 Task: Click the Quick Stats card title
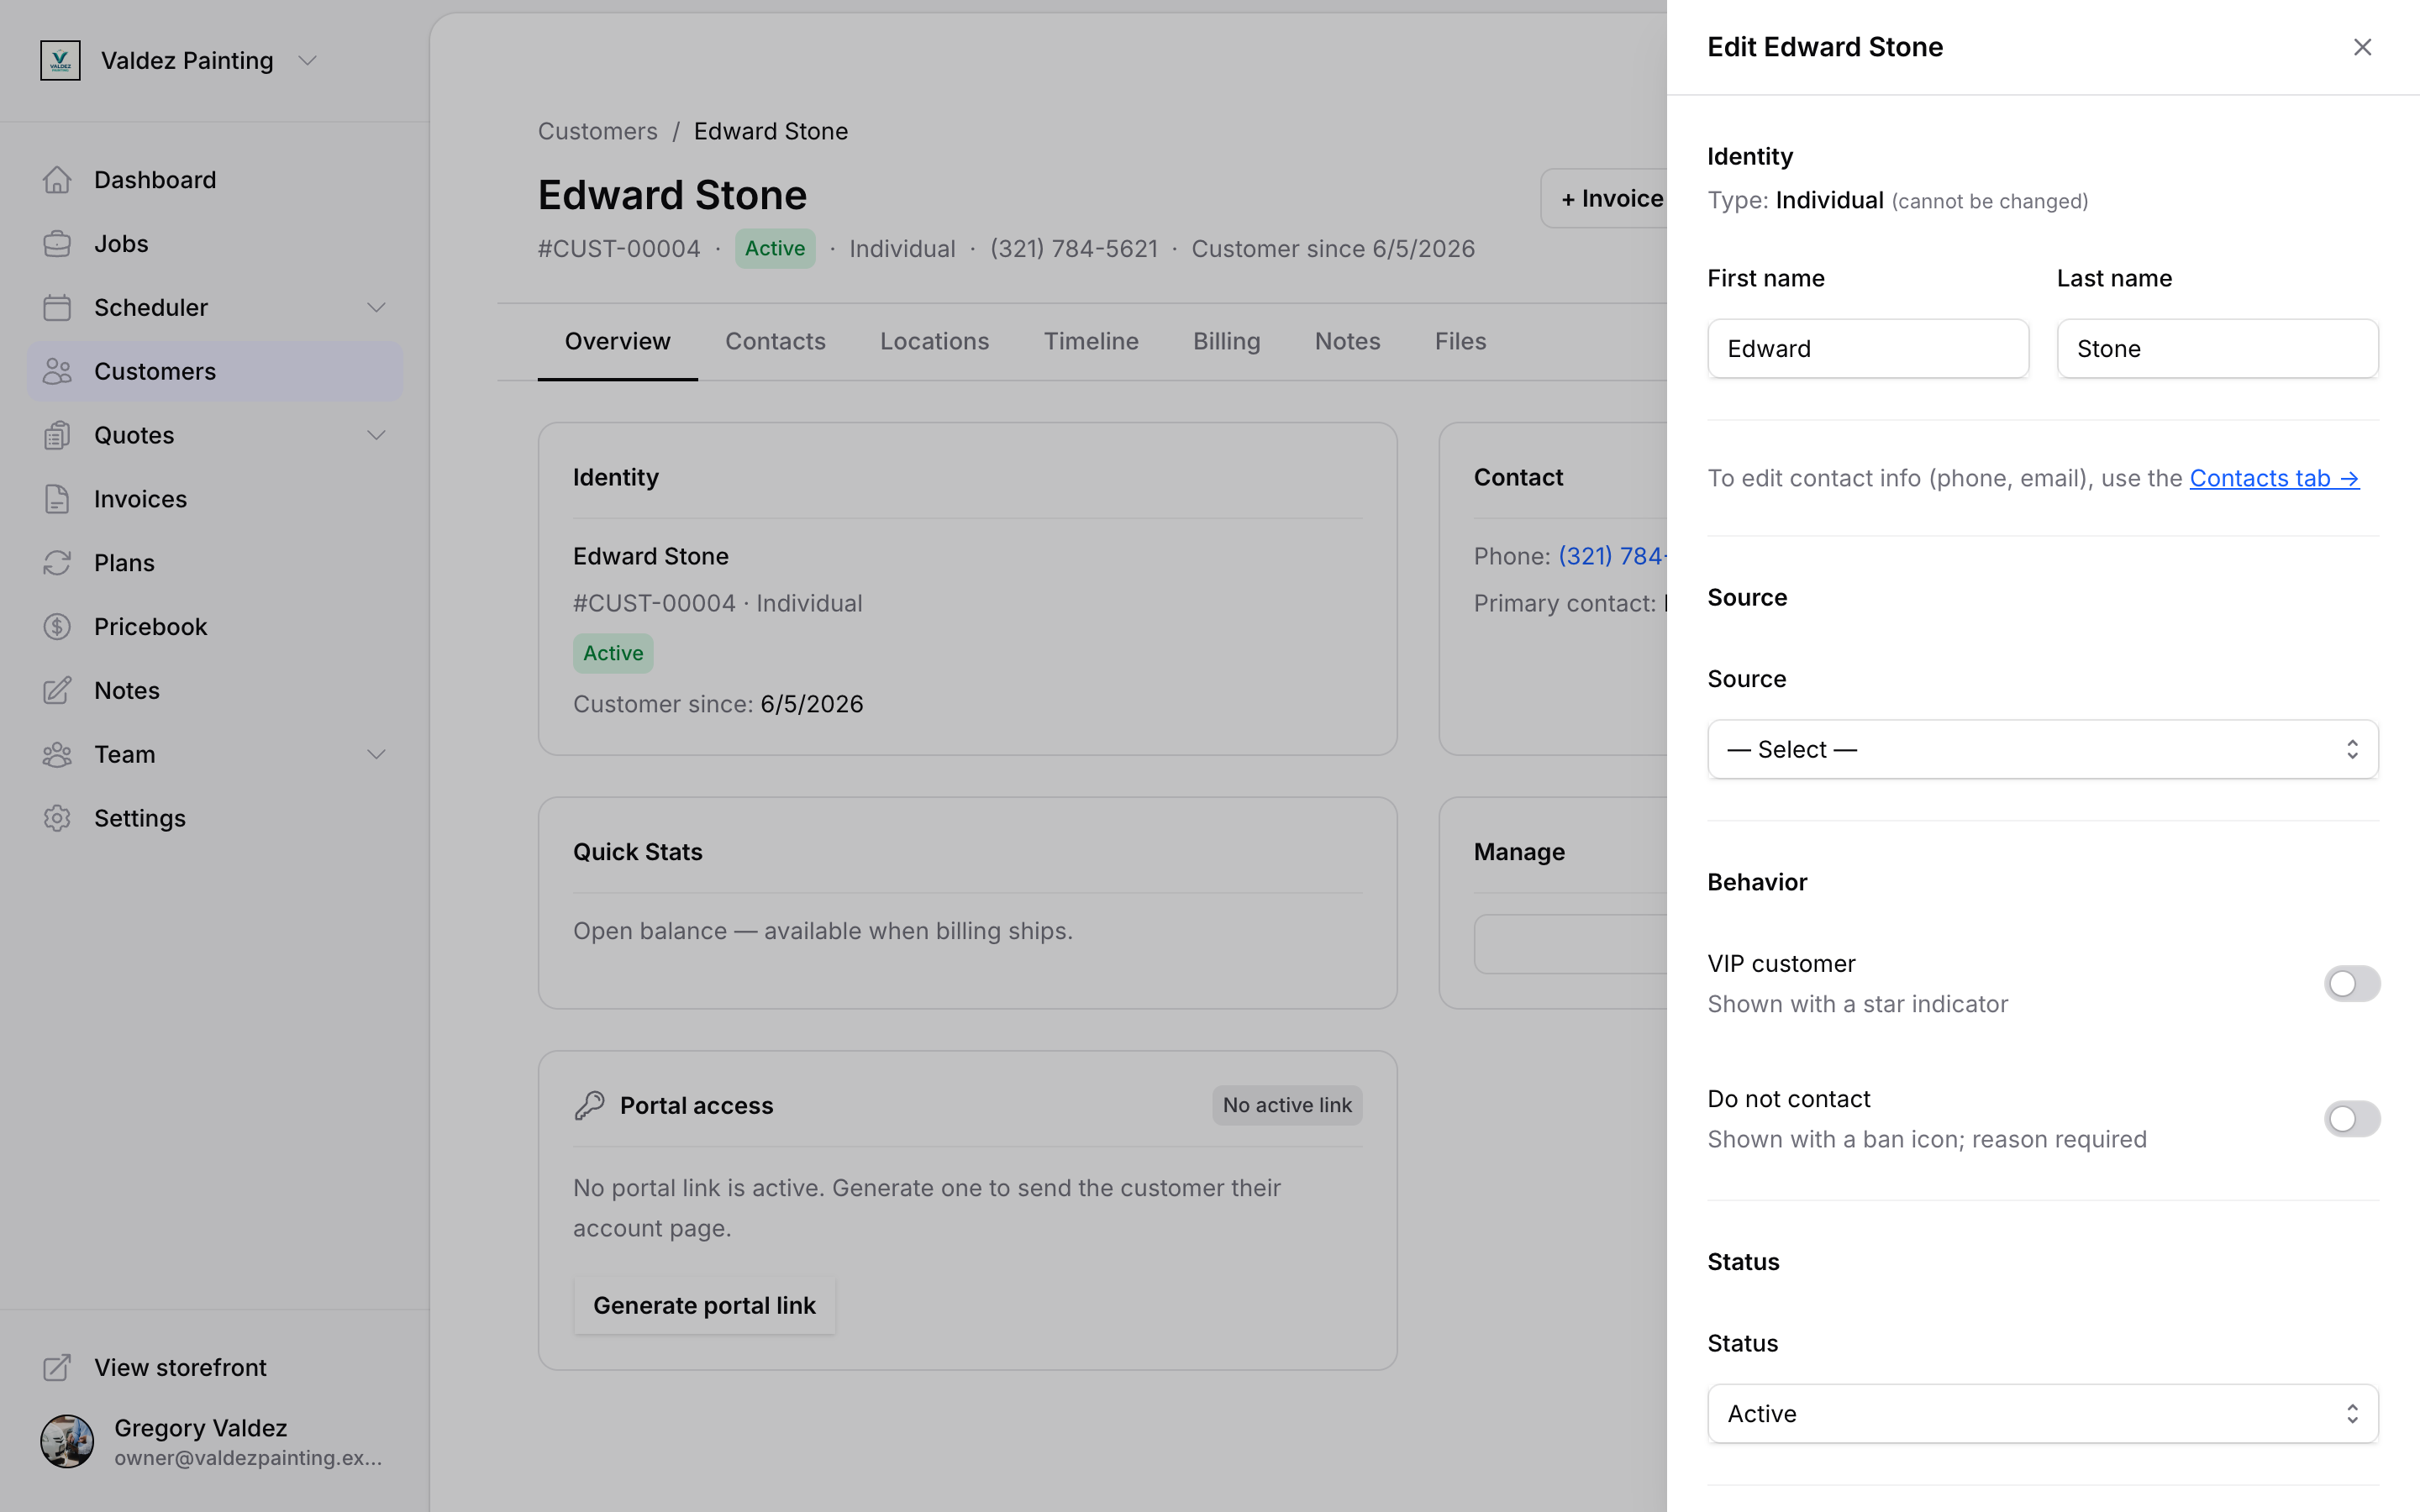click(x=638, y=853)
